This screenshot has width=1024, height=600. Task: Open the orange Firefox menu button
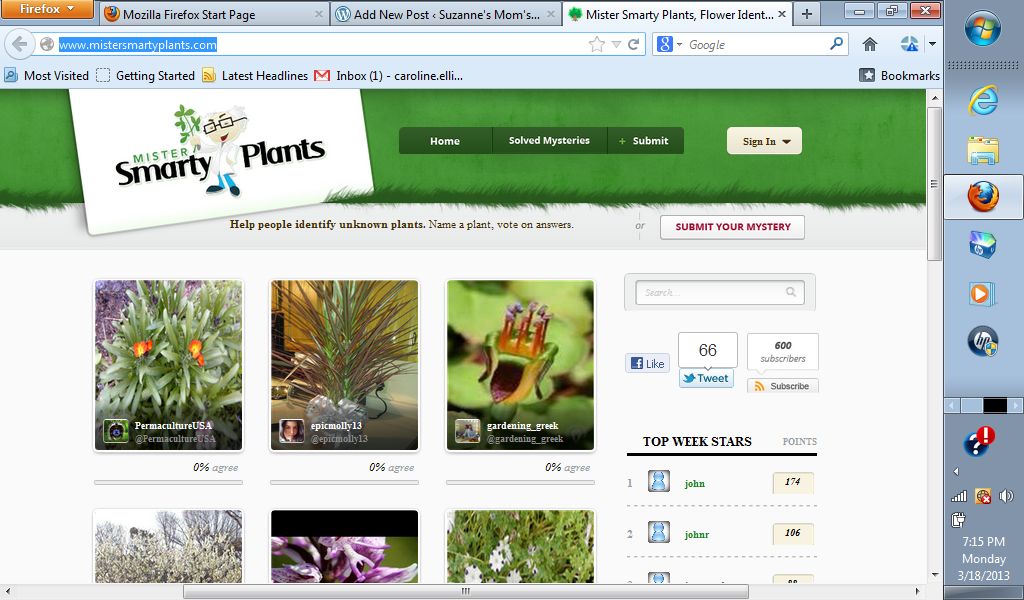click(47, 10)
